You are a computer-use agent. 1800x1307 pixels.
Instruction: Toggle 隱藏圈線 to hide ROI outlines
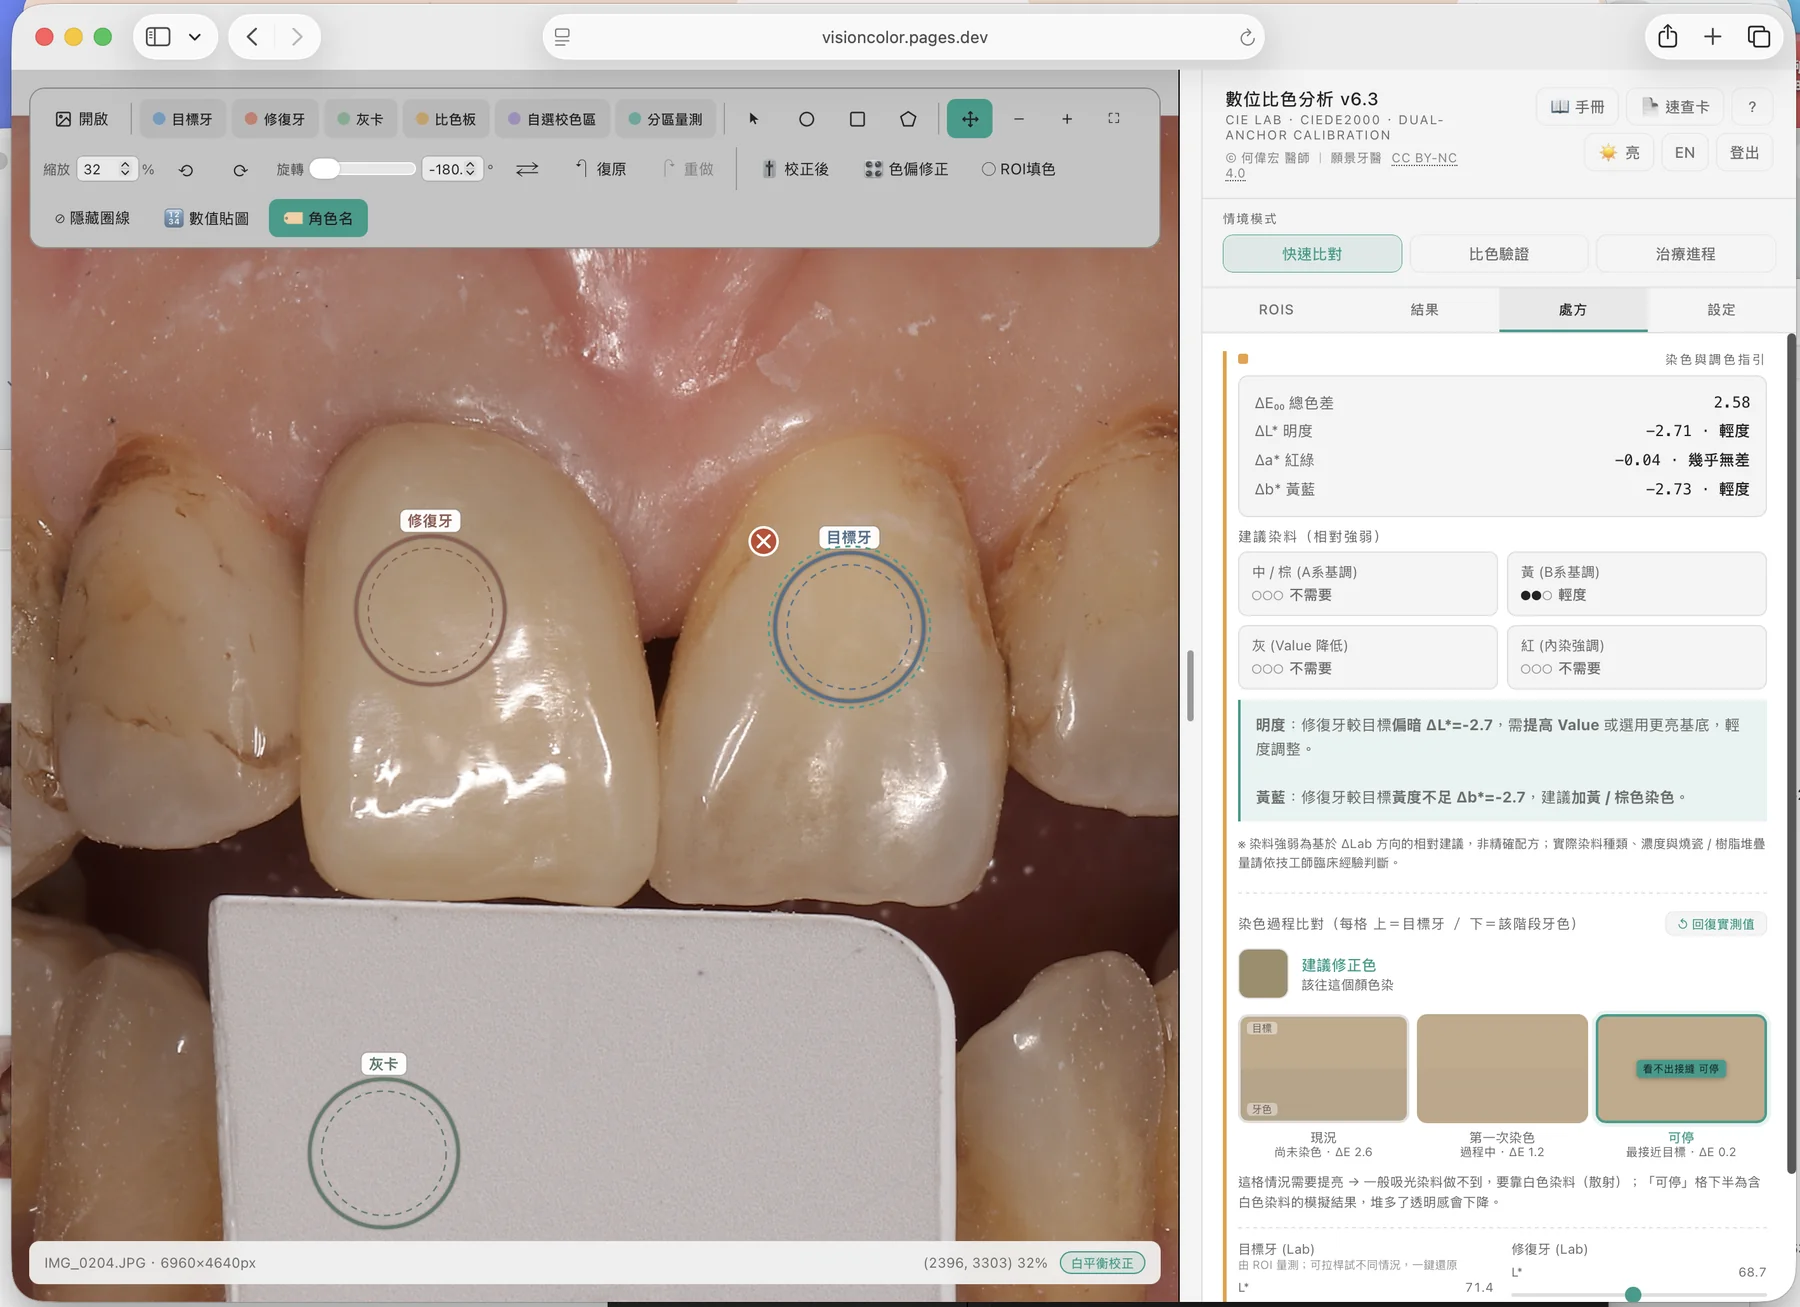tap(92, 218)
